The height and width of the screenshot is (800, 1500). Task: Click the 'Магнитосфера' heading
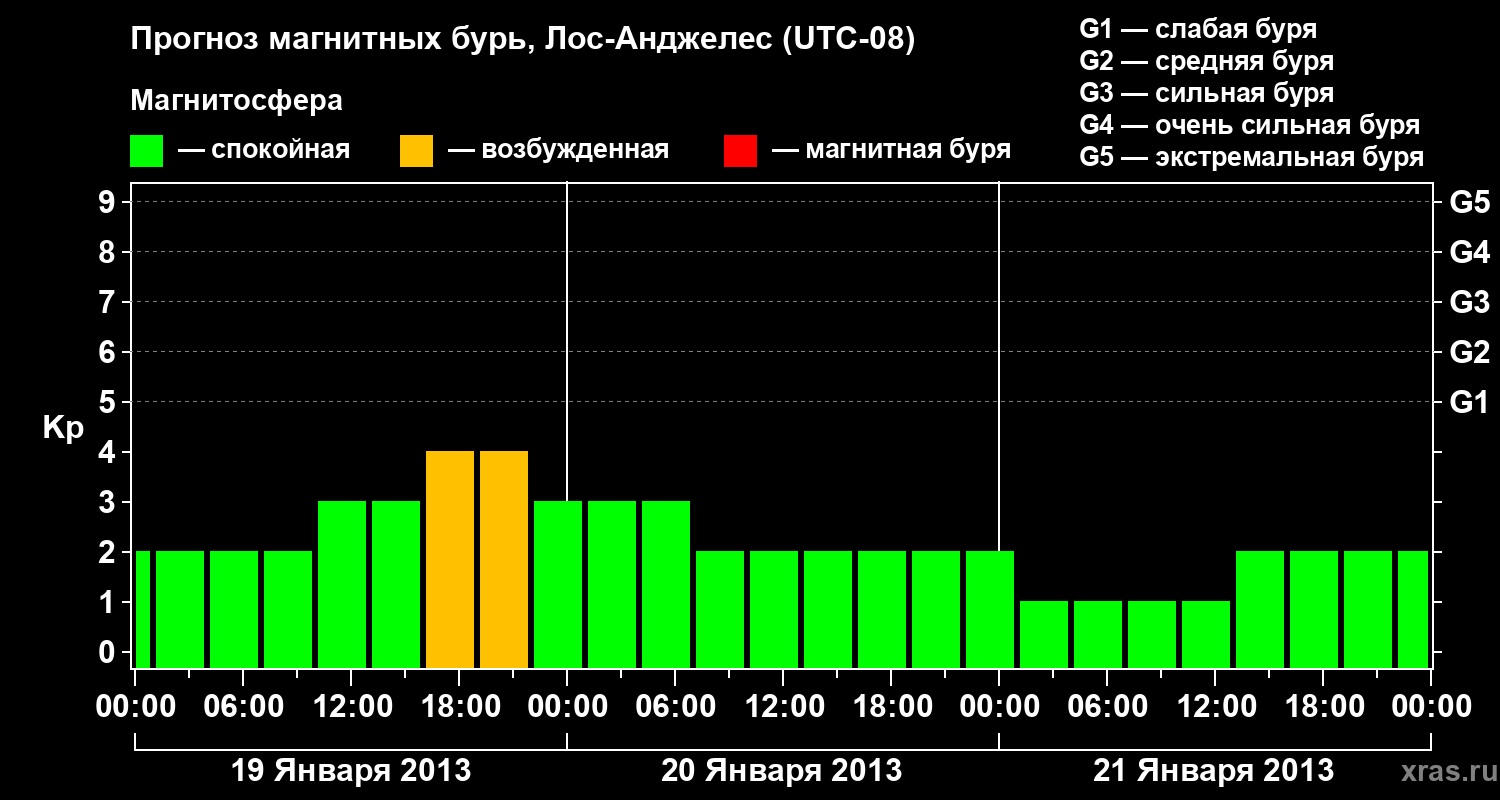click(236, 101)
